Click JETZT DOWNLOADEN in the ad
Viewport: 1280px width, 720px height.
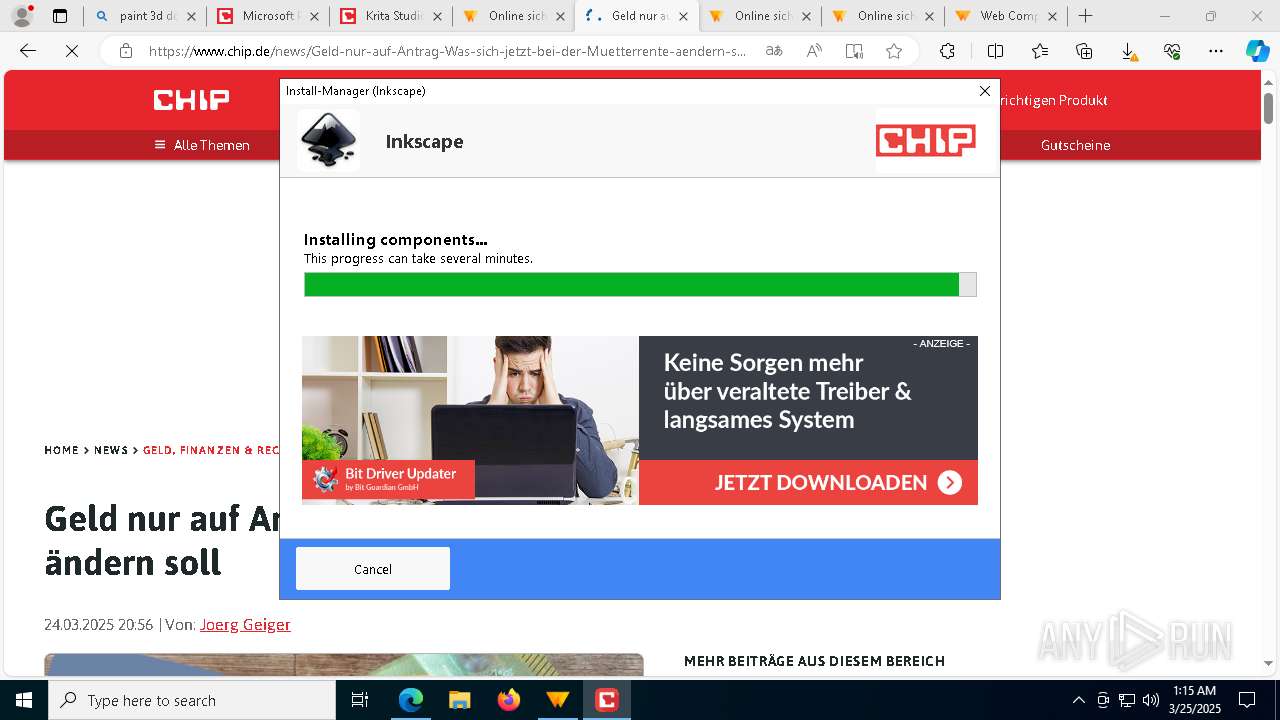coord(808,483)
